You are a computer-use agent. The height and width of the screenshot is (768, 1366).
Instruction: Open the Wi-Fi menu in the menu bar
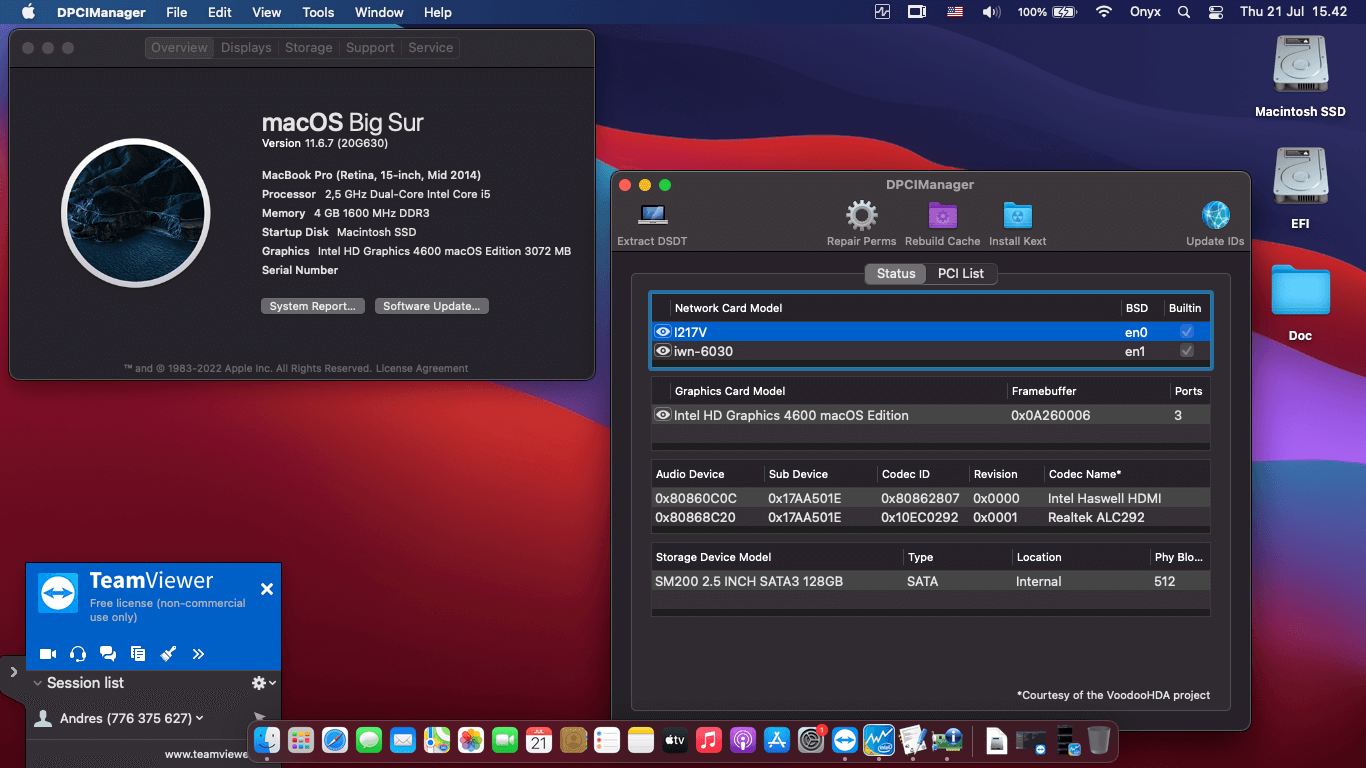[1103, 12]
